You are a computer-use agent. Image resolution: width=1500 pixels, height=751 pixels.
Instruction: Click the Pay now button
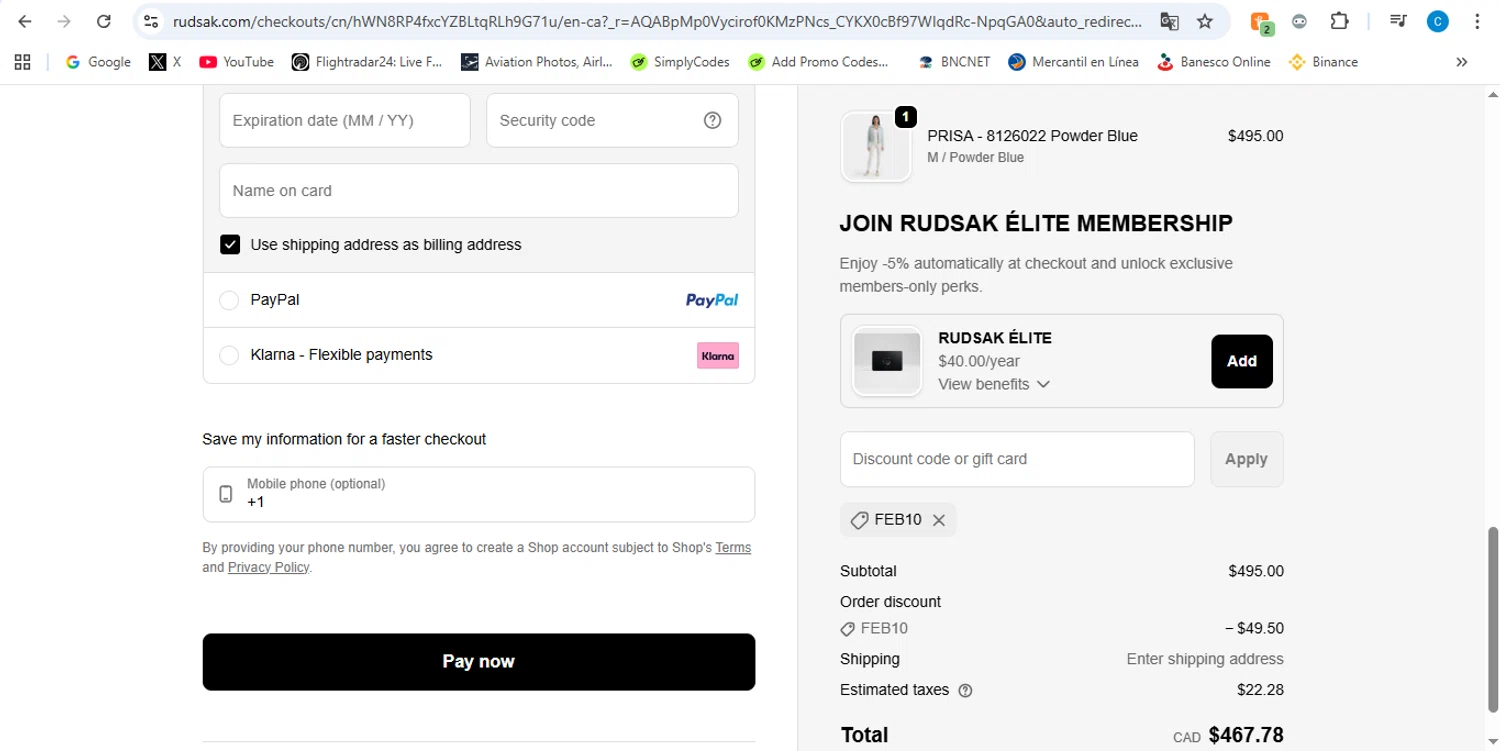479,662
